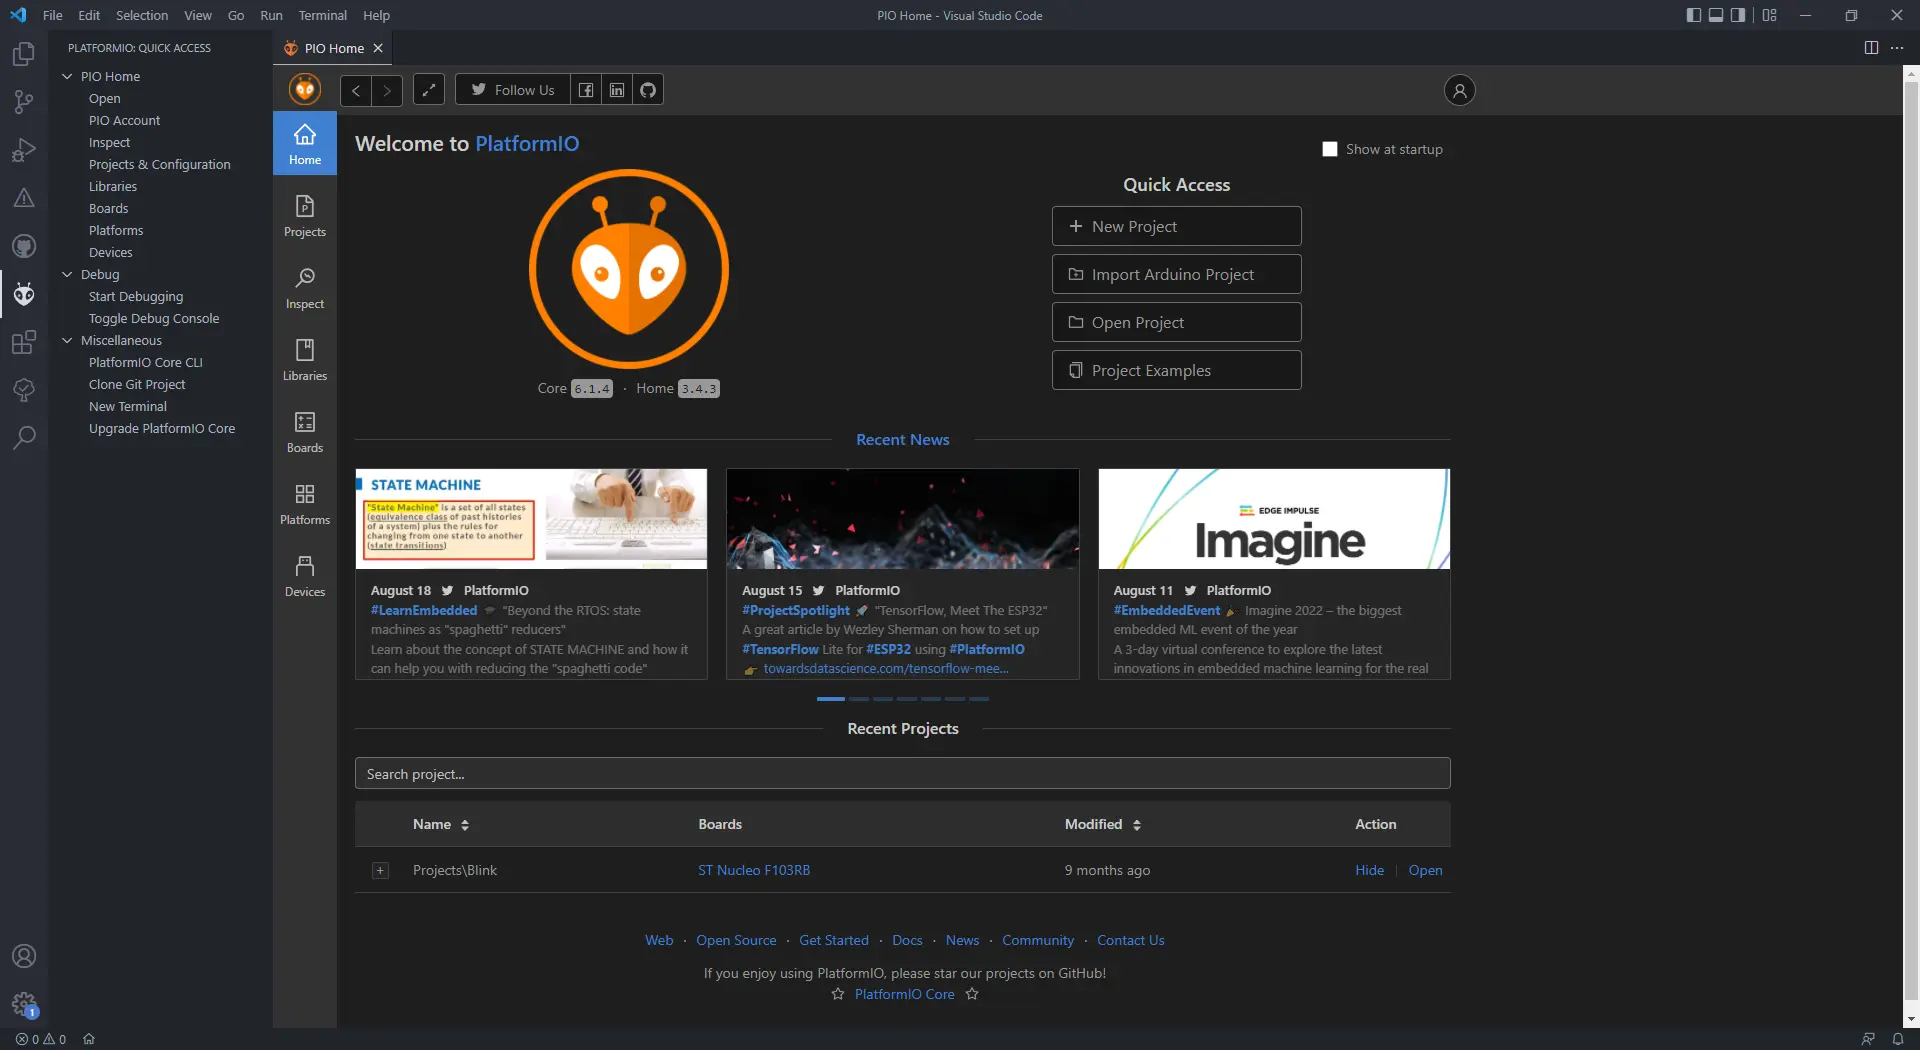Open the Extensions view icon
Viewport: 1920px width, 1050px height.
point(24,342)
